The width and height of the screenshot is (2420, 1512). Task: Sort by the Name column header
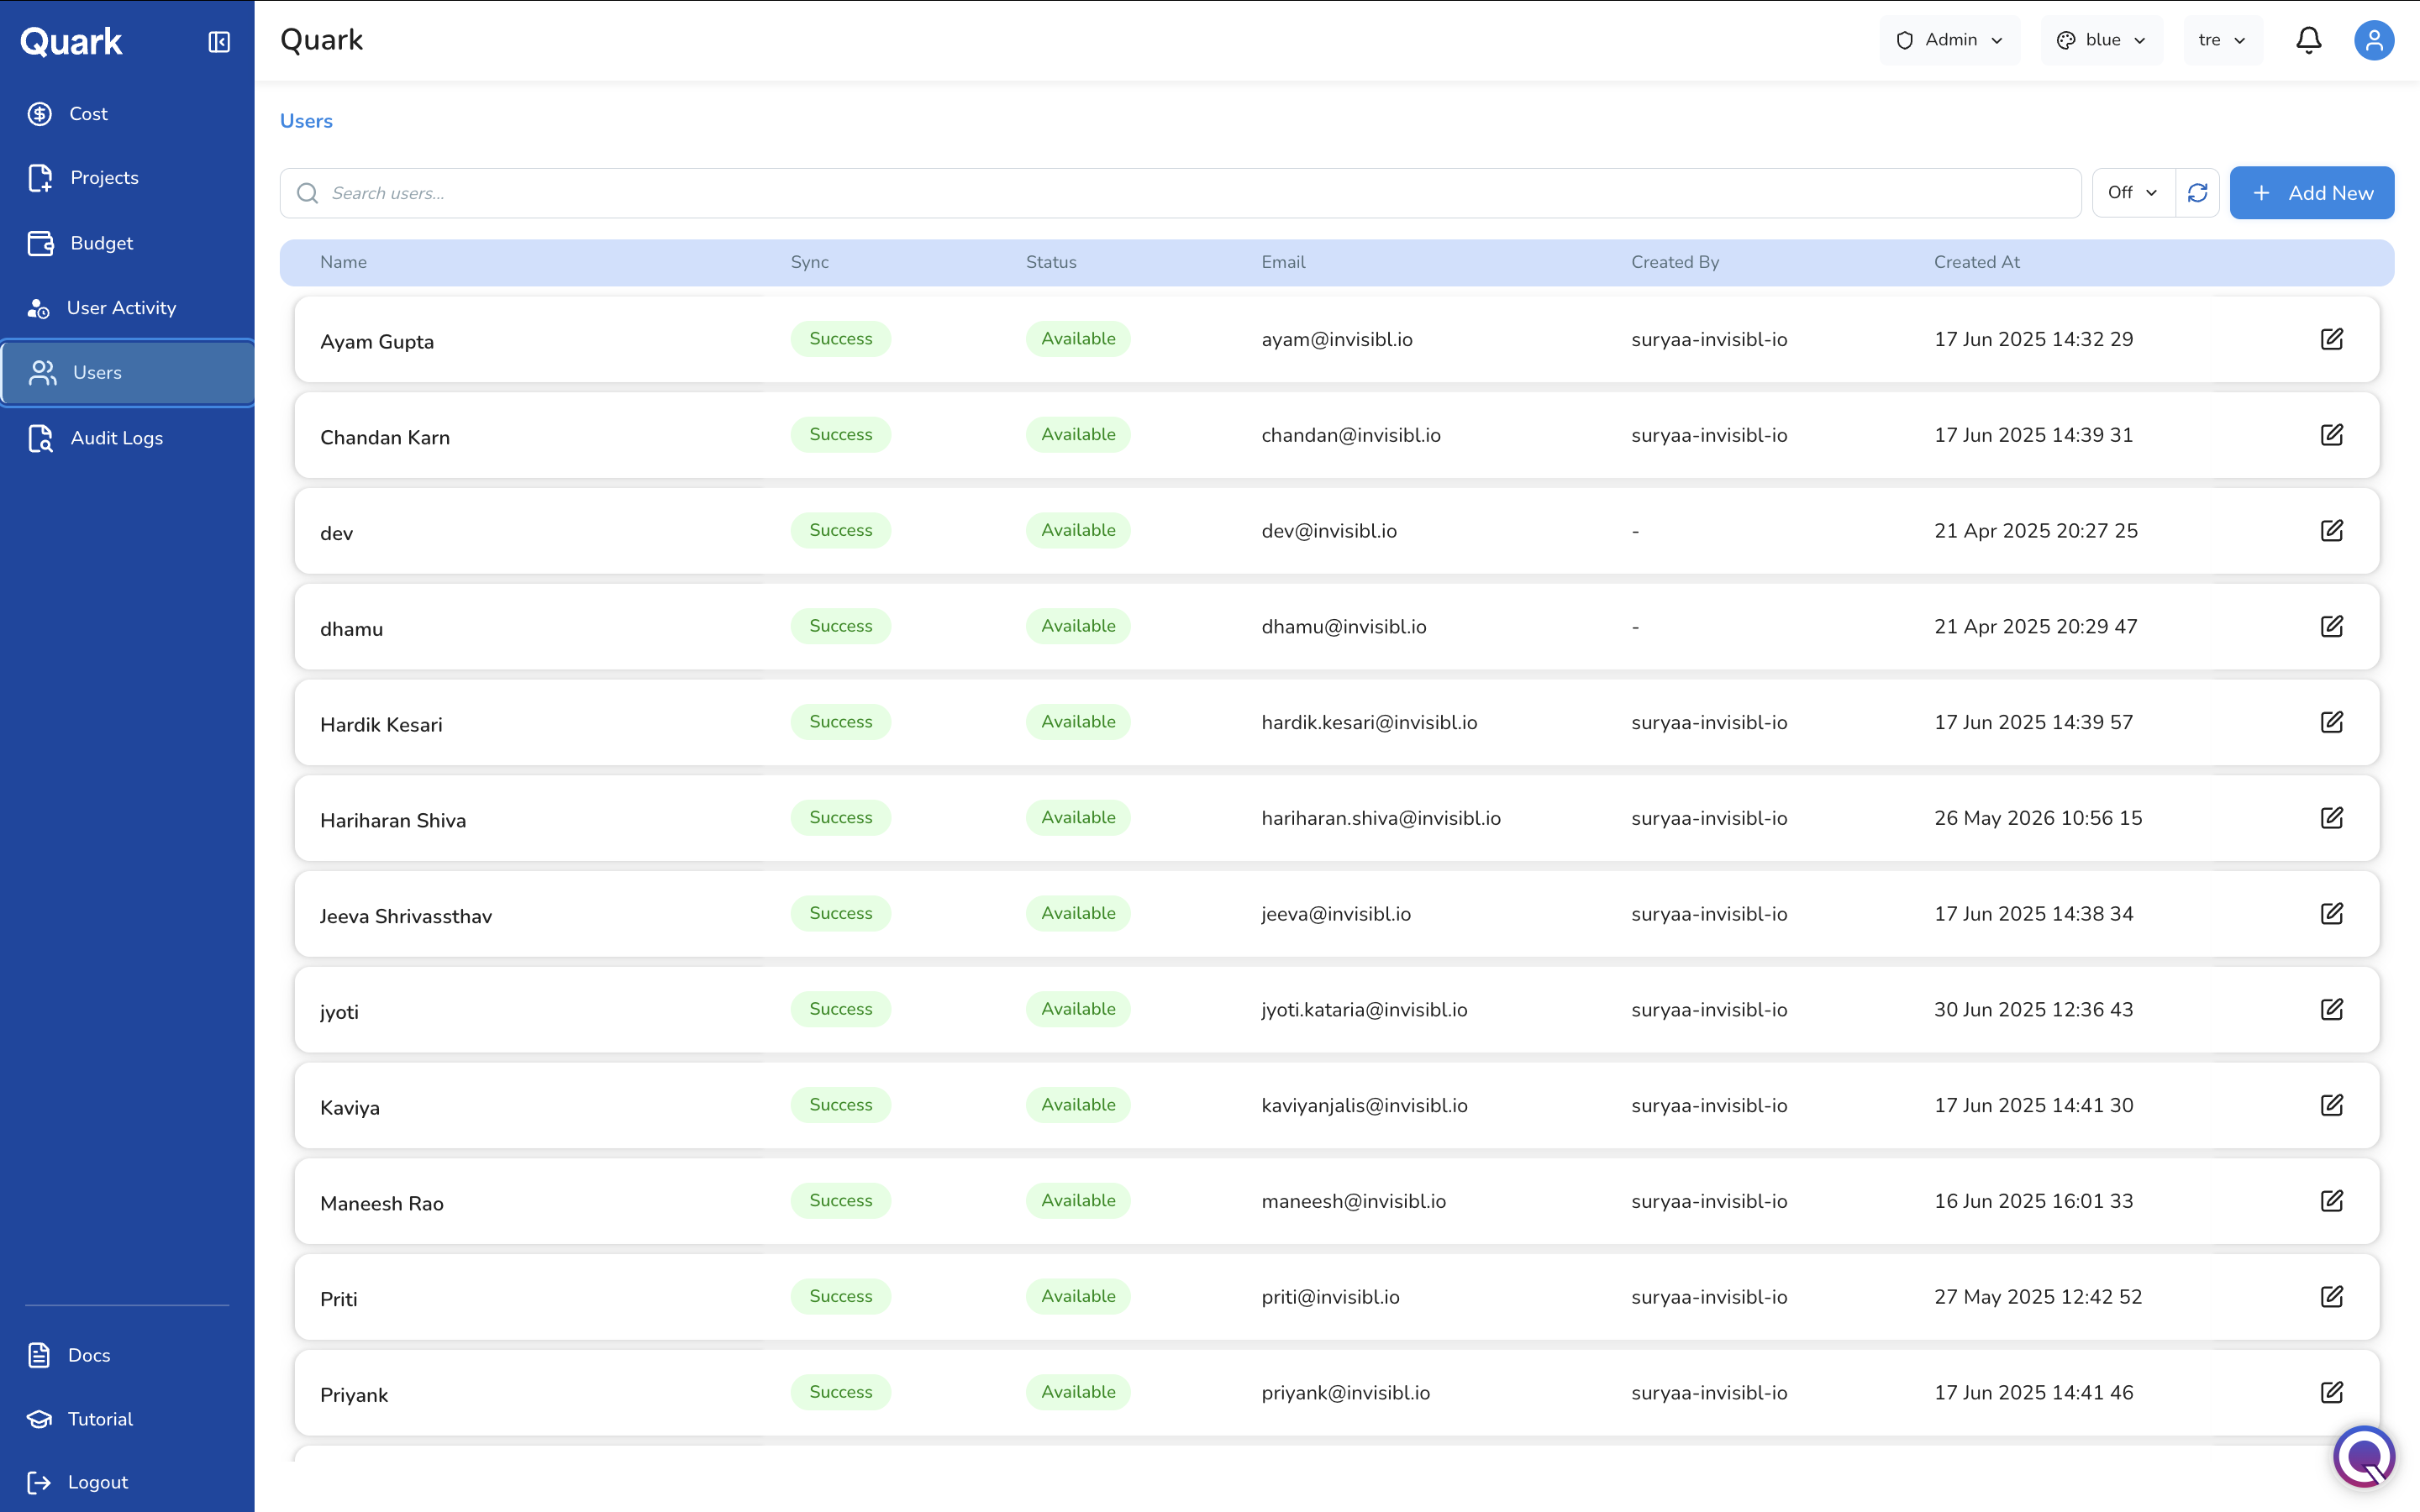coord(343,262)
